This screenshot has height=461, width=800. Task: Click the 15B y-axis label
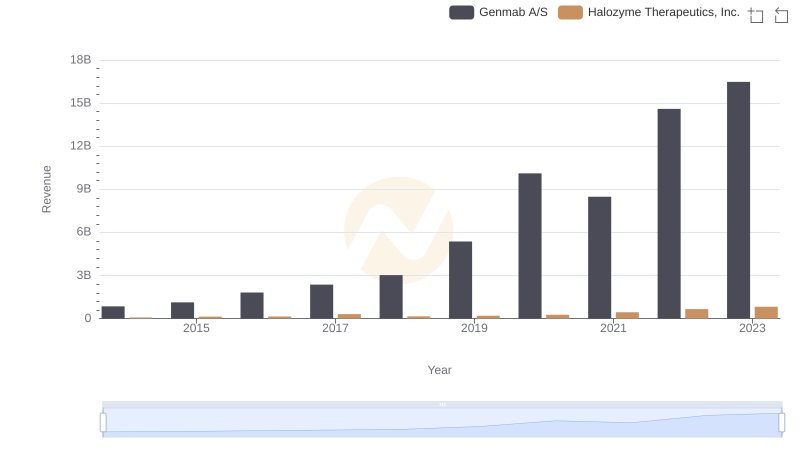tap(81, 103)
